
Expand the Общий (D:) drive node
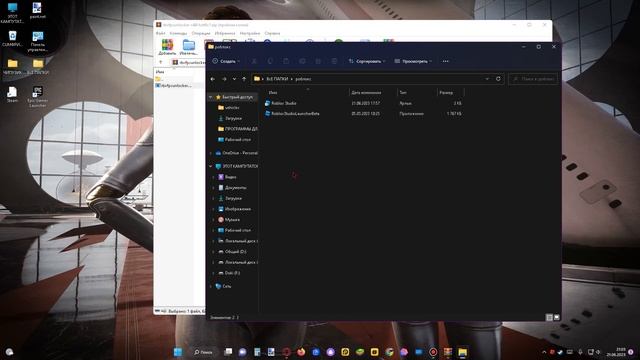(x=213, y=252)
